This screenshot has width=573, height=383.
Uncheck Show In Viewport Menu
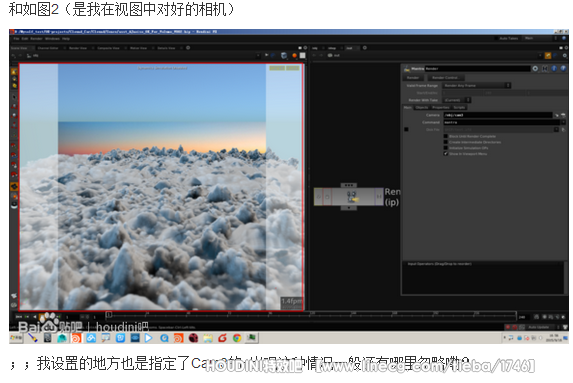coord(445,154)
